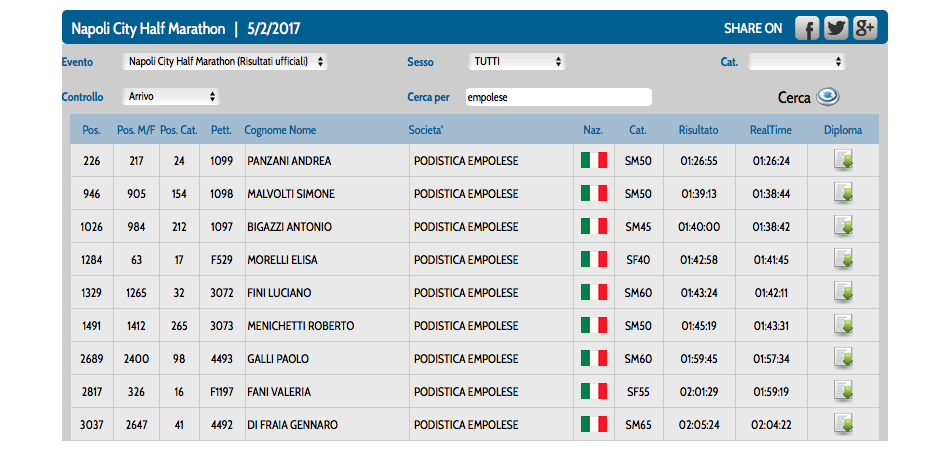Download diploma for GALLI PAOLO
Image resolution: width=947 pixels, height=454 pixels.
click(x=843, y=359)
